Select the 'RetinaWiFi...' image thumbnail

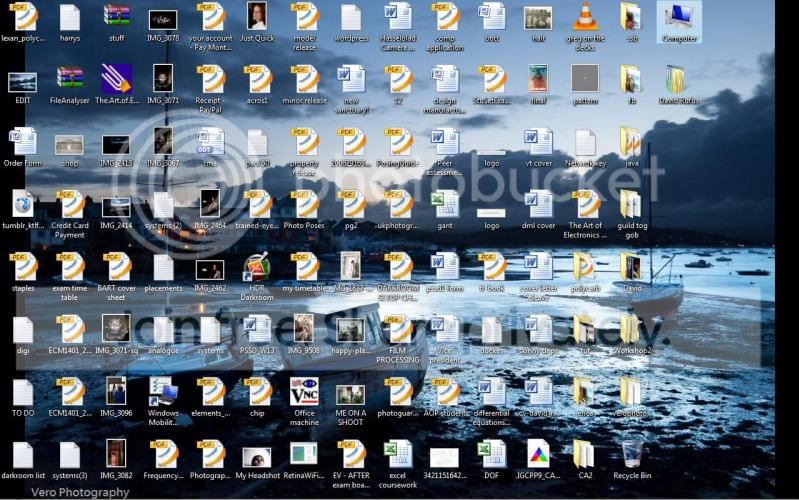pos(304,453)
